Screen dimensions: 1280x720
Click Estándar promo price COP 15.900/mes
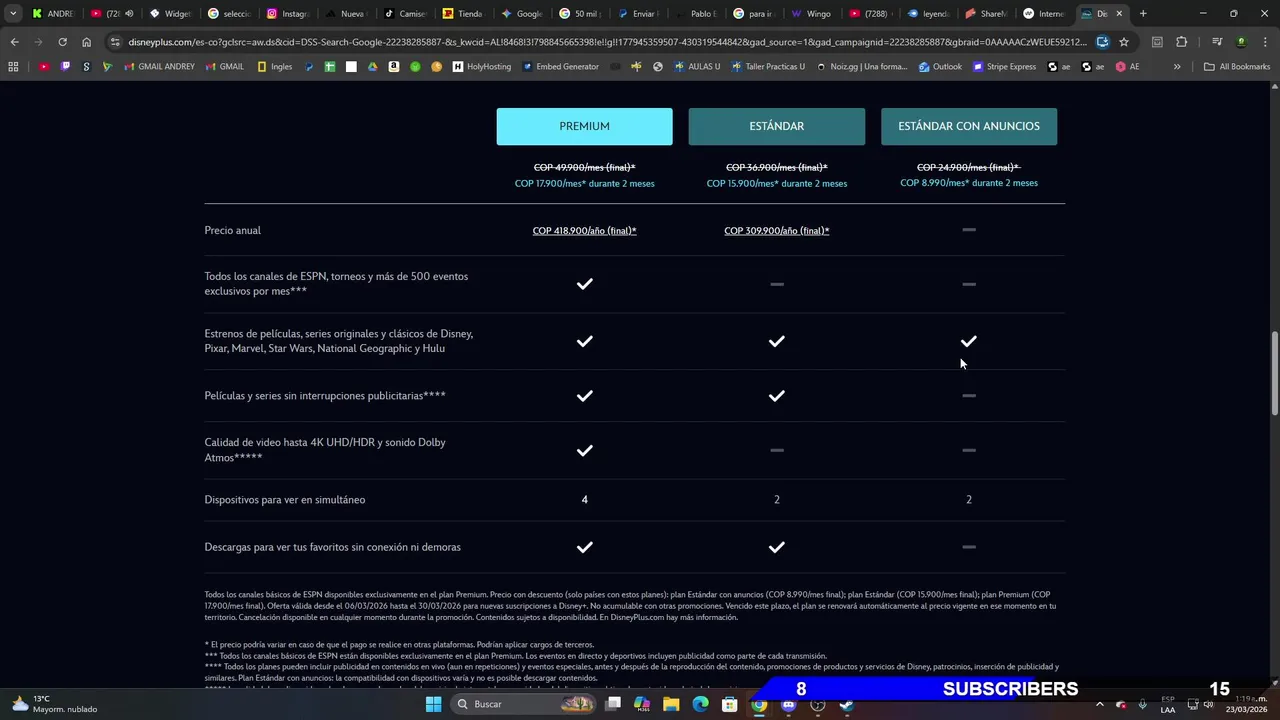776,184
